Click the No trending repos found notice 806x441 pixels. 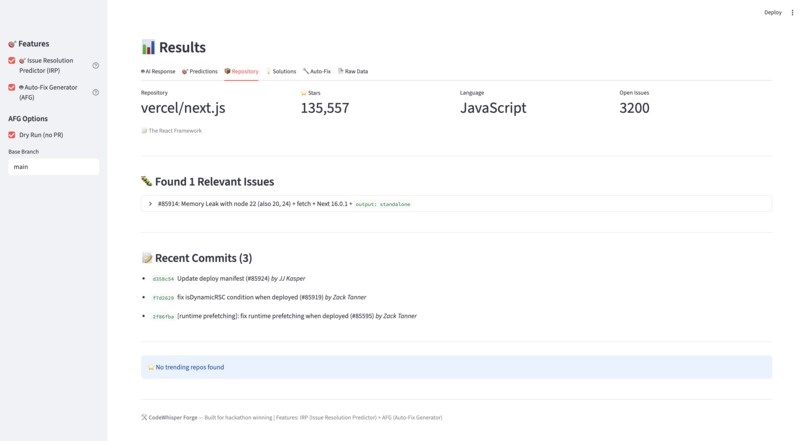tap(456, 368)
